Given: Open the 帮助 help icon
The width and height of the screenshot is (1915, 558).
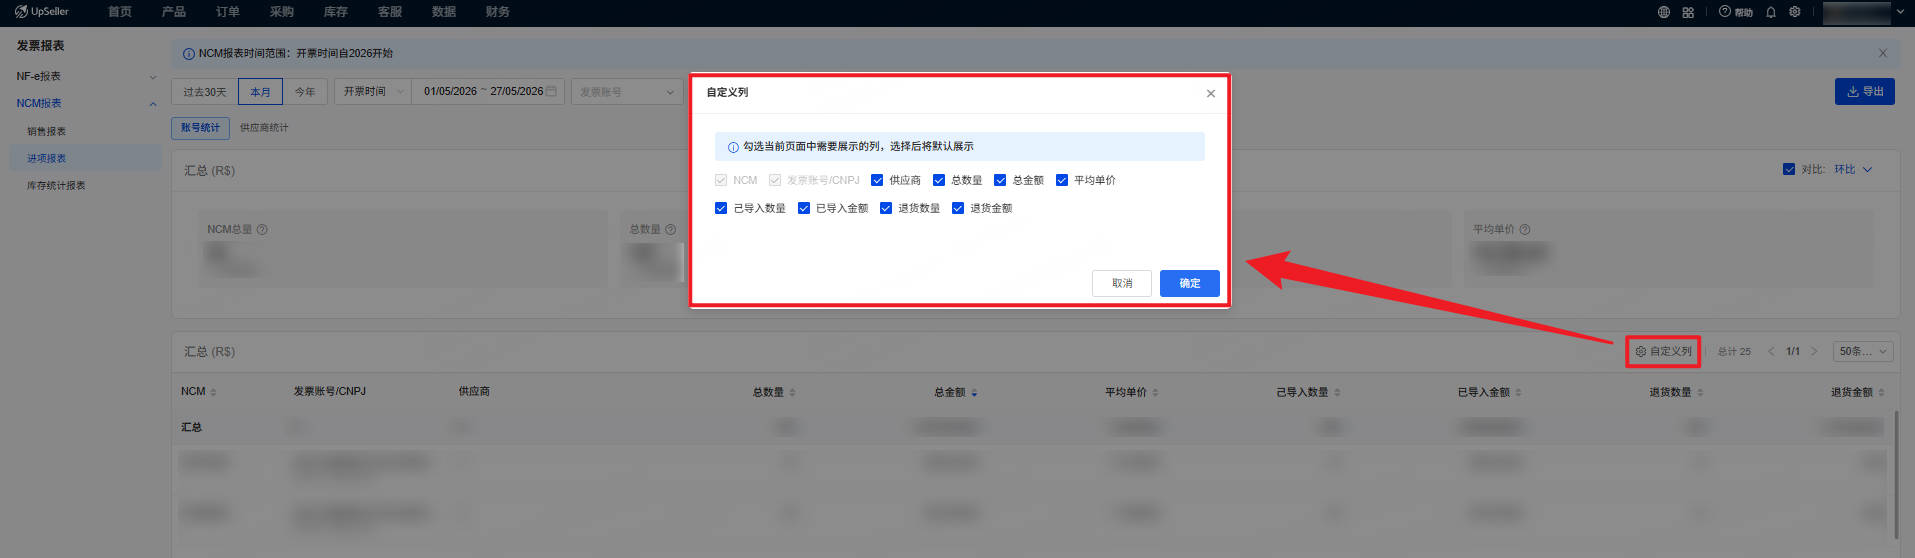Looking at the screenshot, I should (1735, 12).
